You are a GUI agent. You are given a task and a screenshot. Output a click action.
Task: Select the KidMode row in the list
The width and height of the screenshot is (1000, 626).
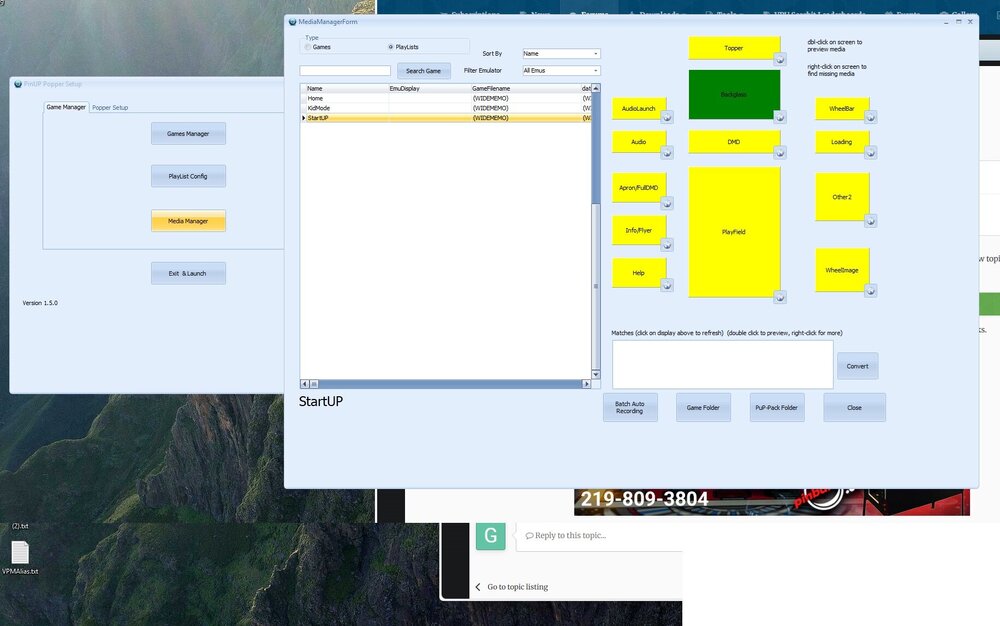point(446,108)
